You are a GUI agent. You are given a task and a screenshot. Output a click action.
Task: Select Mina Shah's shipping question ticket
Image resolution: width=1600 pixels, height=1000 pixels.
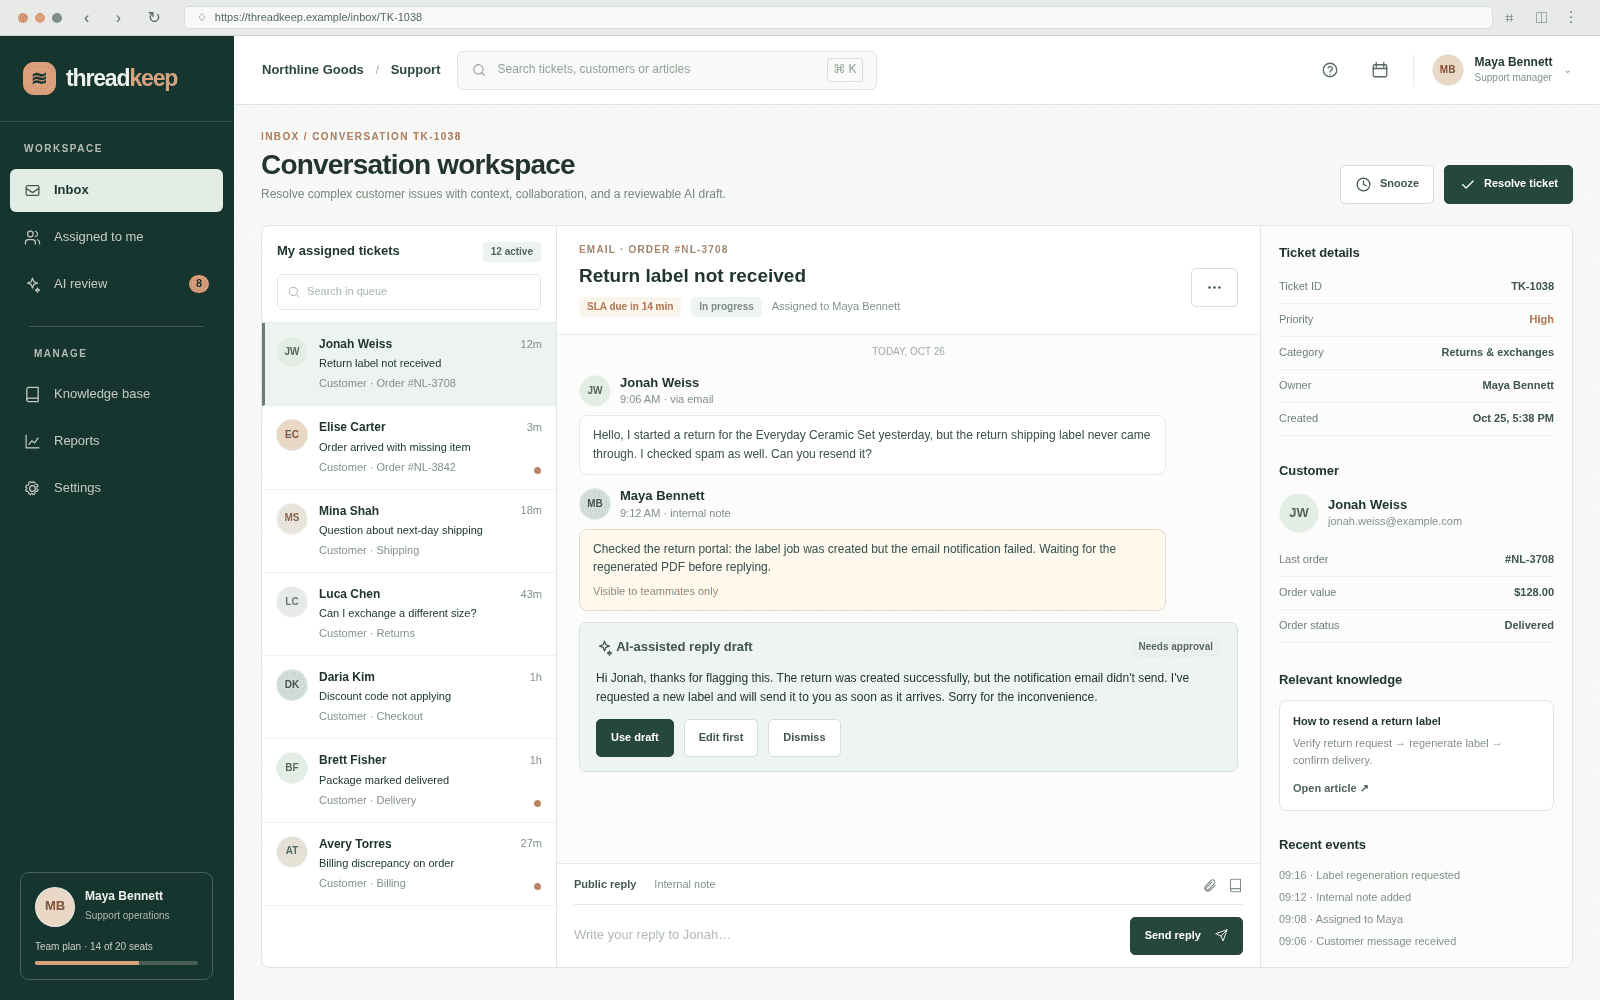coord(409,531)
